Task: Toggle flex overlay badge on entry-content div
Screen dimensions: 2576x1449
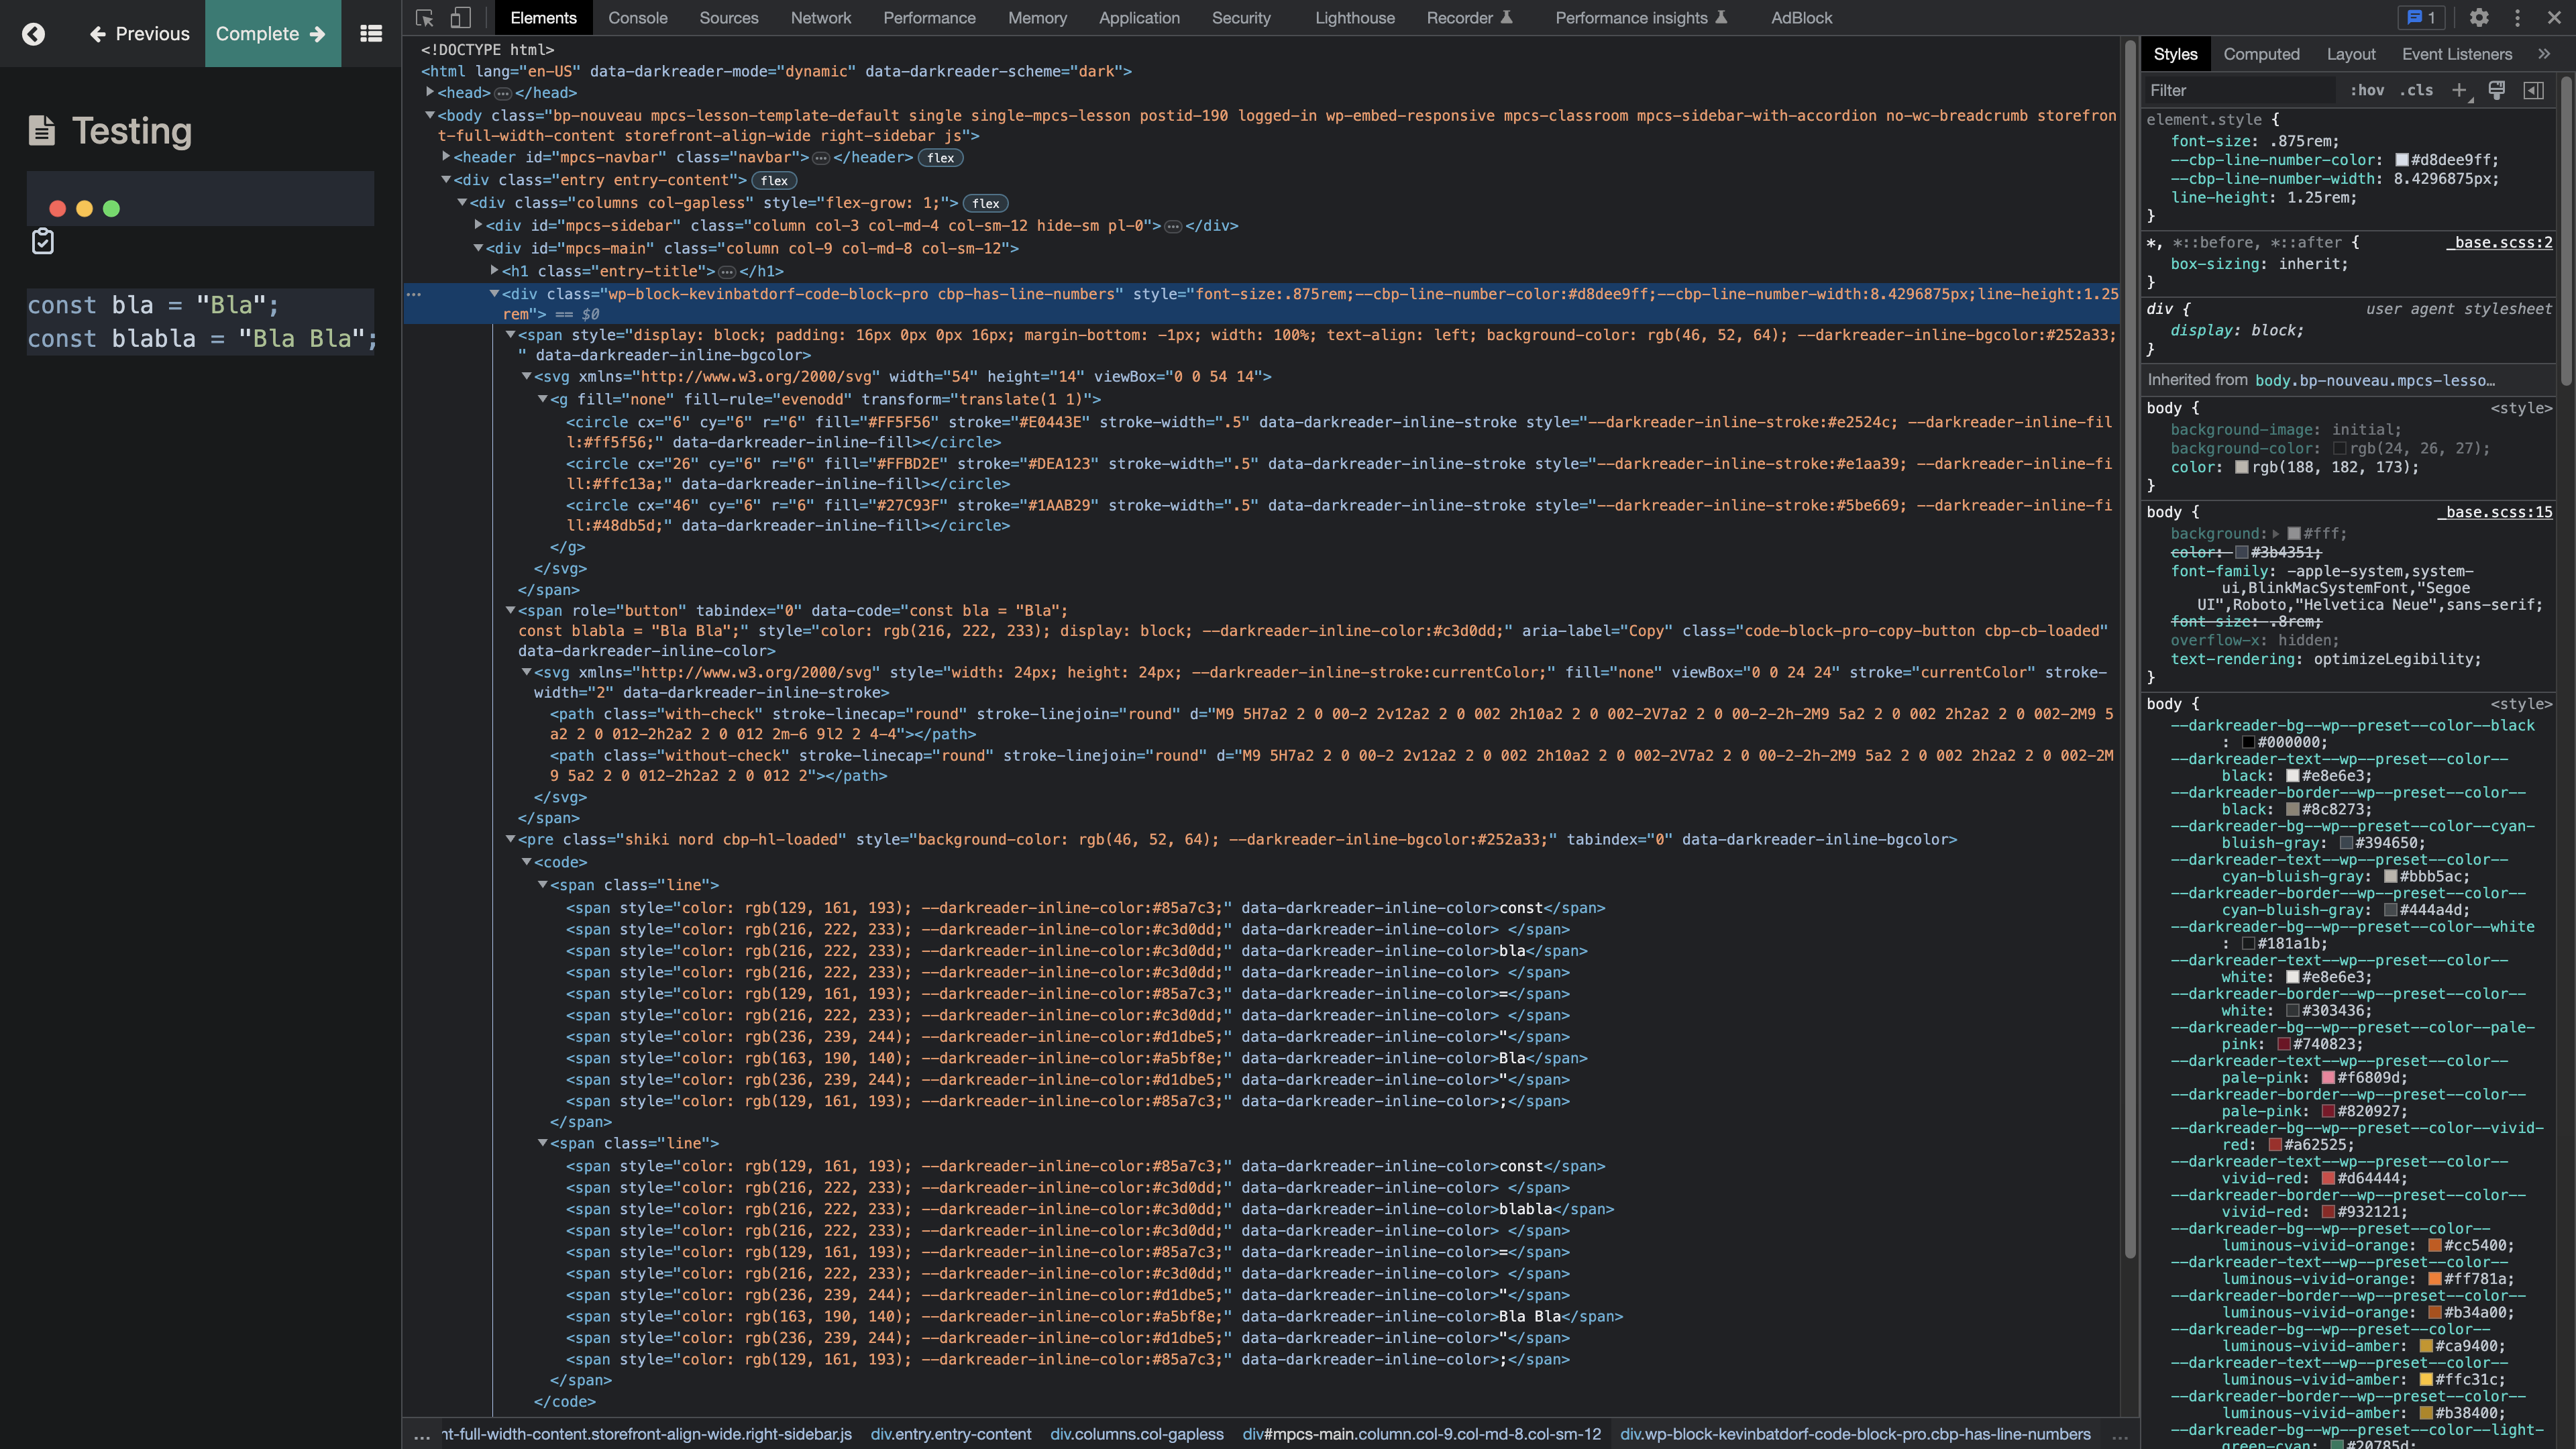Action: point(774,181)
